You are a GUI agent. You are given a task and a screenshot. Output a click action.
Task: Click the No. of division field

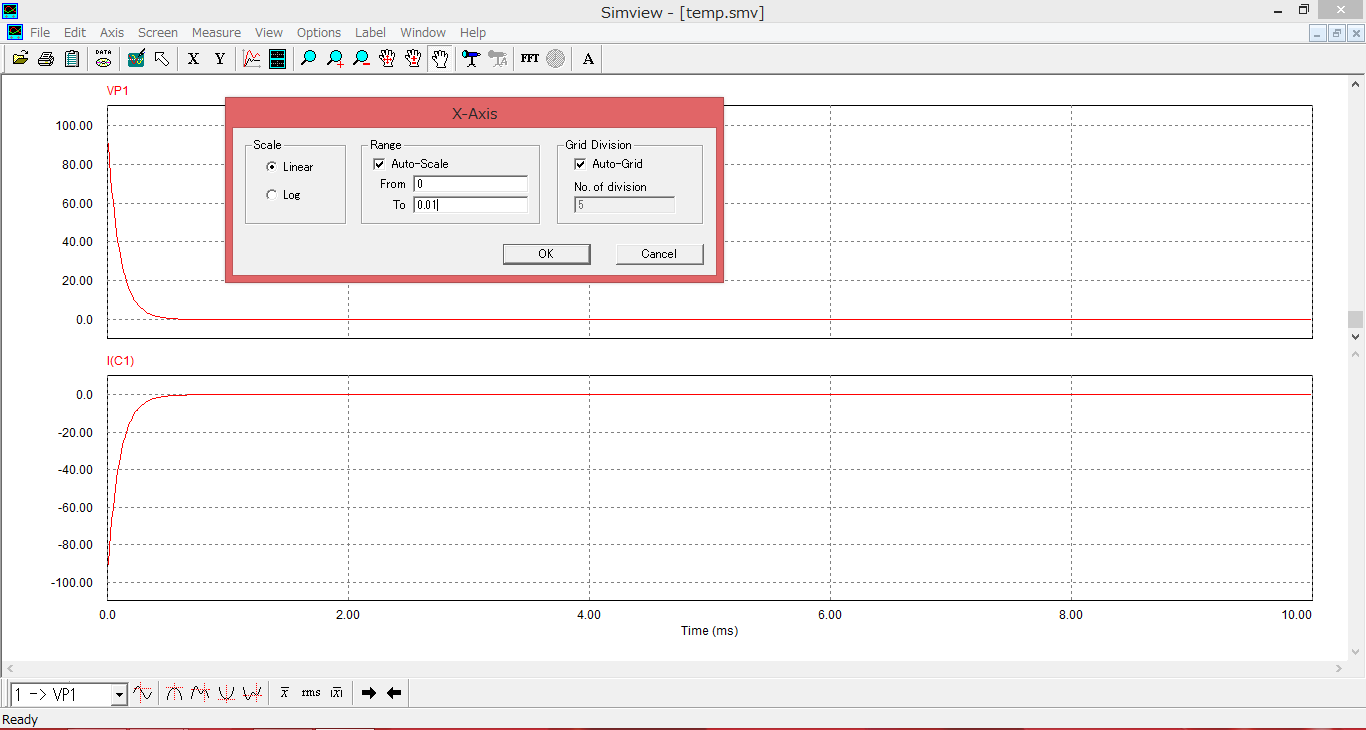(x=625, y=205)
